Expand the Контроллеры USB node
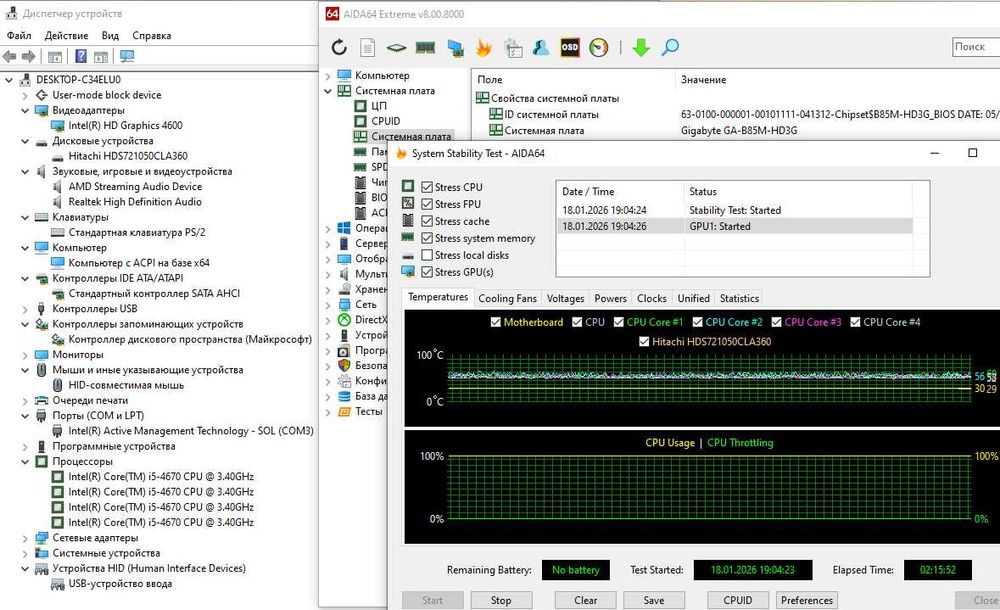The image size is (1000, 610). [x=25, y=309]
